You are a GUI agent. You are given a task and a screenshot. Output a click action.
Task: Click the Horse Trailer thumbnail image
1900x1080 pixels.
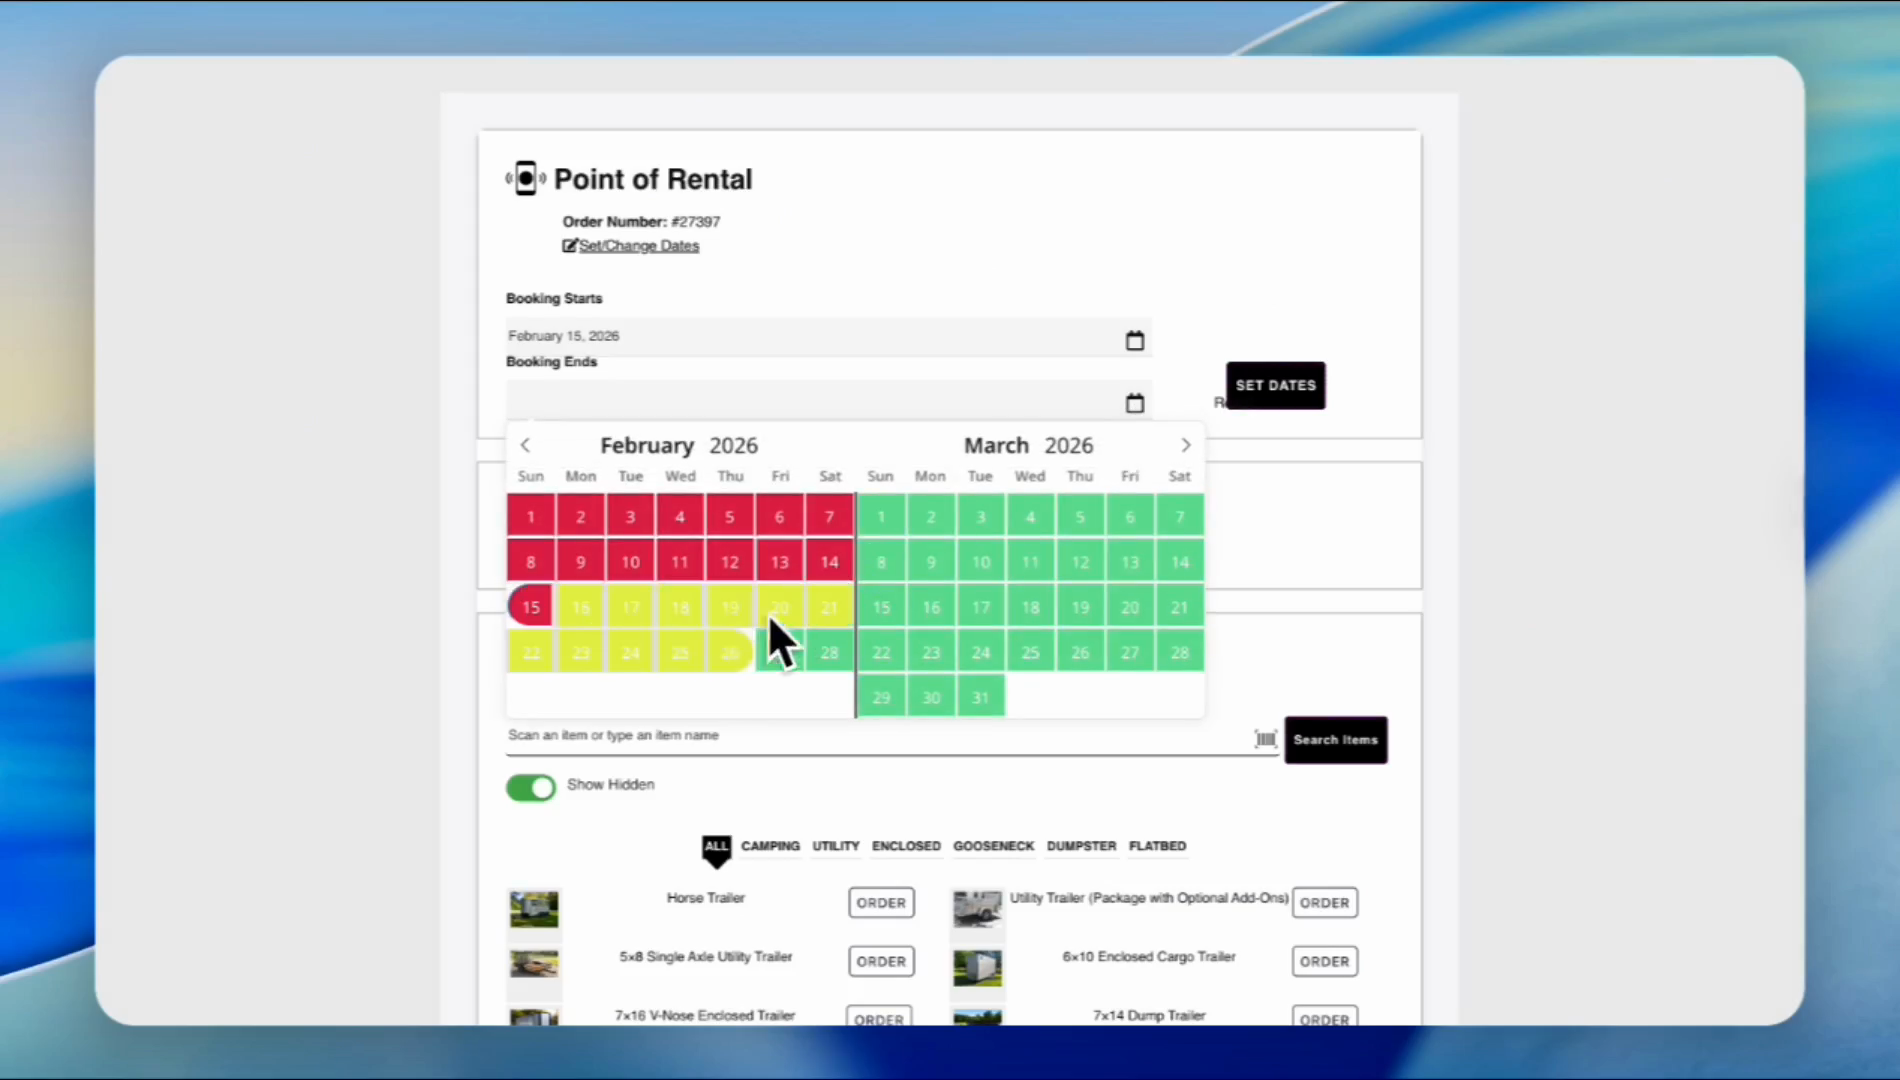pos(534,909)
